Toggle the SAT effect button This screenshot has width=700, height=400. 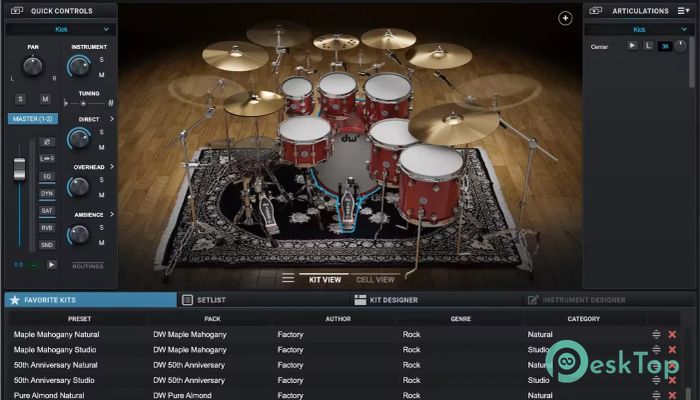(x=47, y=210)
